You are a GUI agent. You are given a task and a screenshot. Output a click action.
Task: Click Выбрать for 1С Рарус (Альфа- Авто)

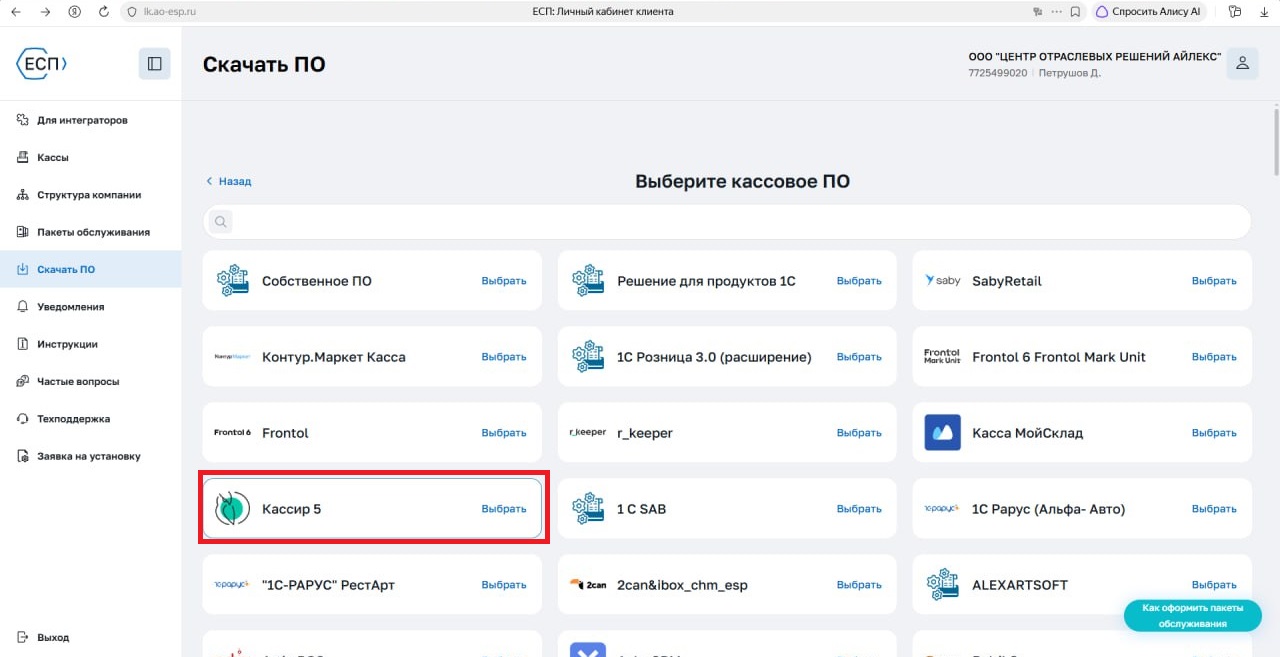click(1214, 509)
